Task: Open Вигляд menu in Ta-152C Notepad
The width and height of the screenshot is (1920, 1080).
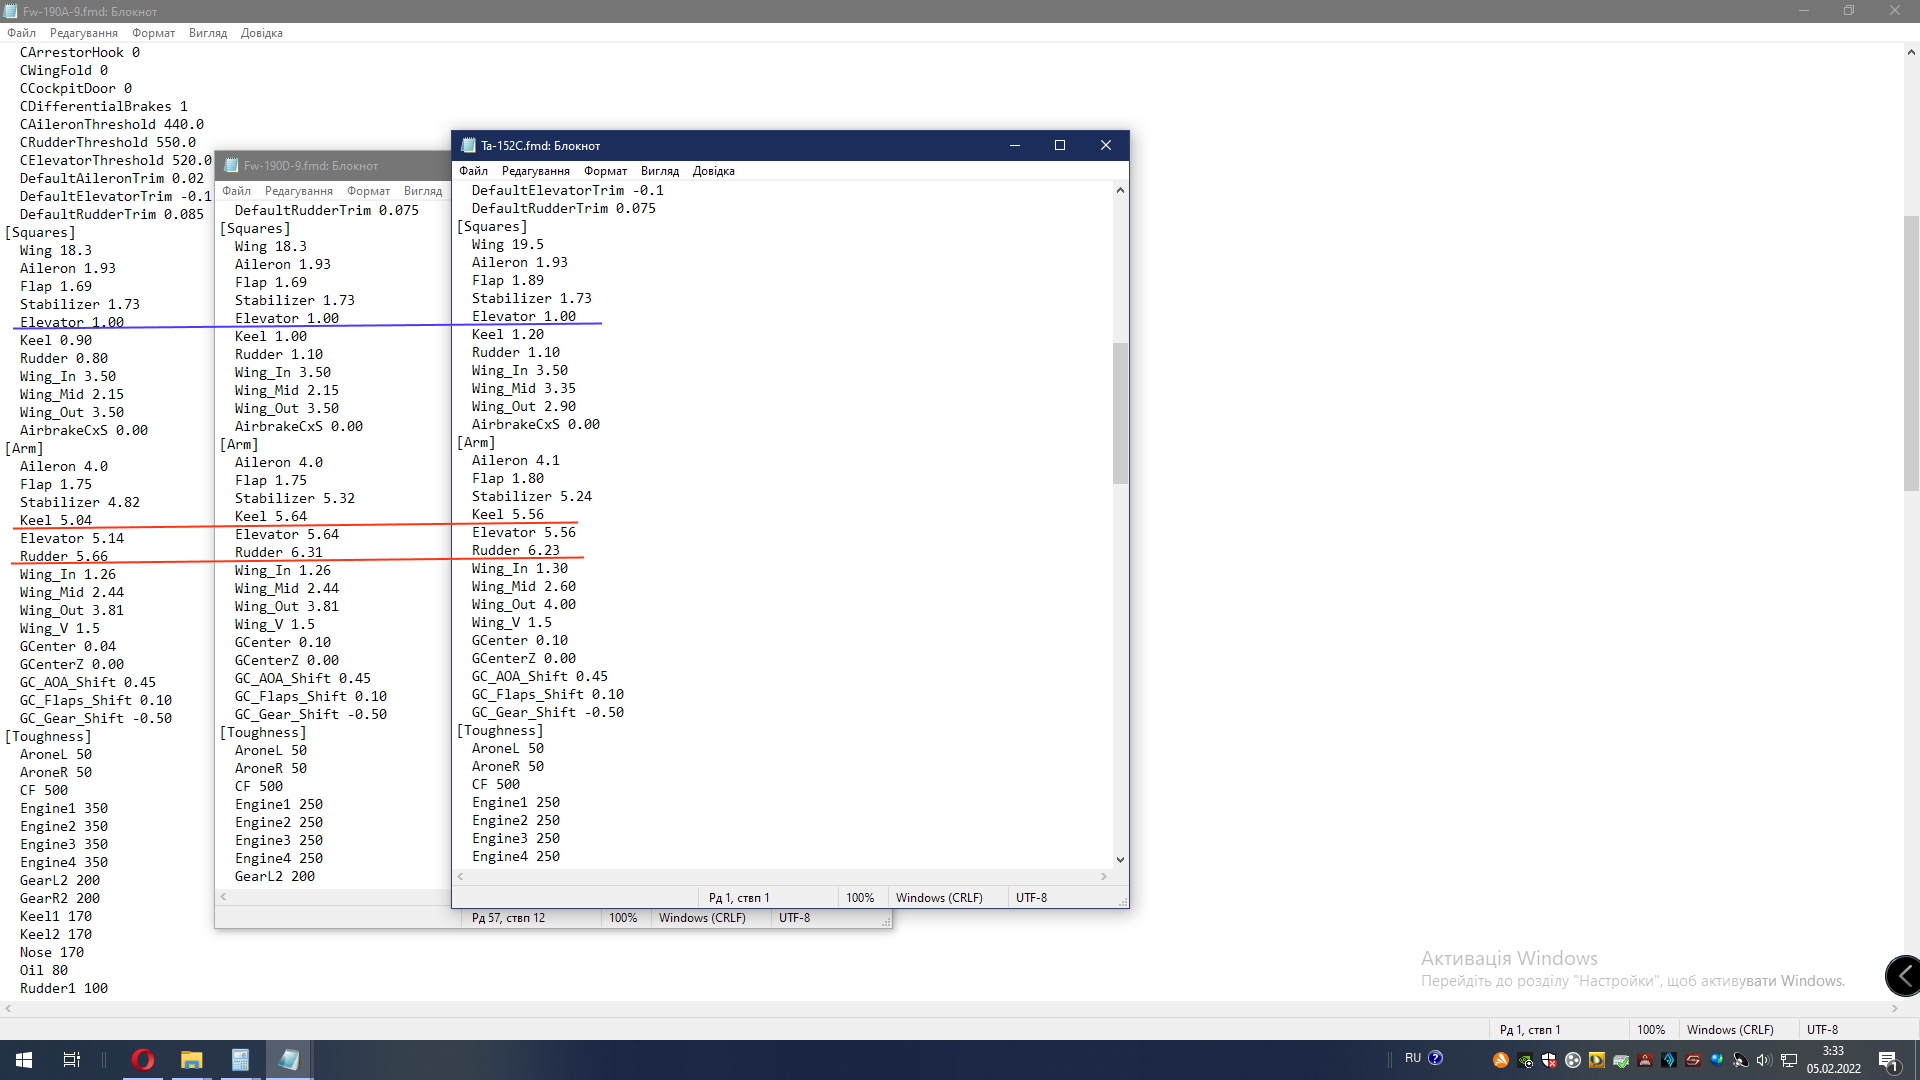Action: pyautogui.click(x=659, y=171)
